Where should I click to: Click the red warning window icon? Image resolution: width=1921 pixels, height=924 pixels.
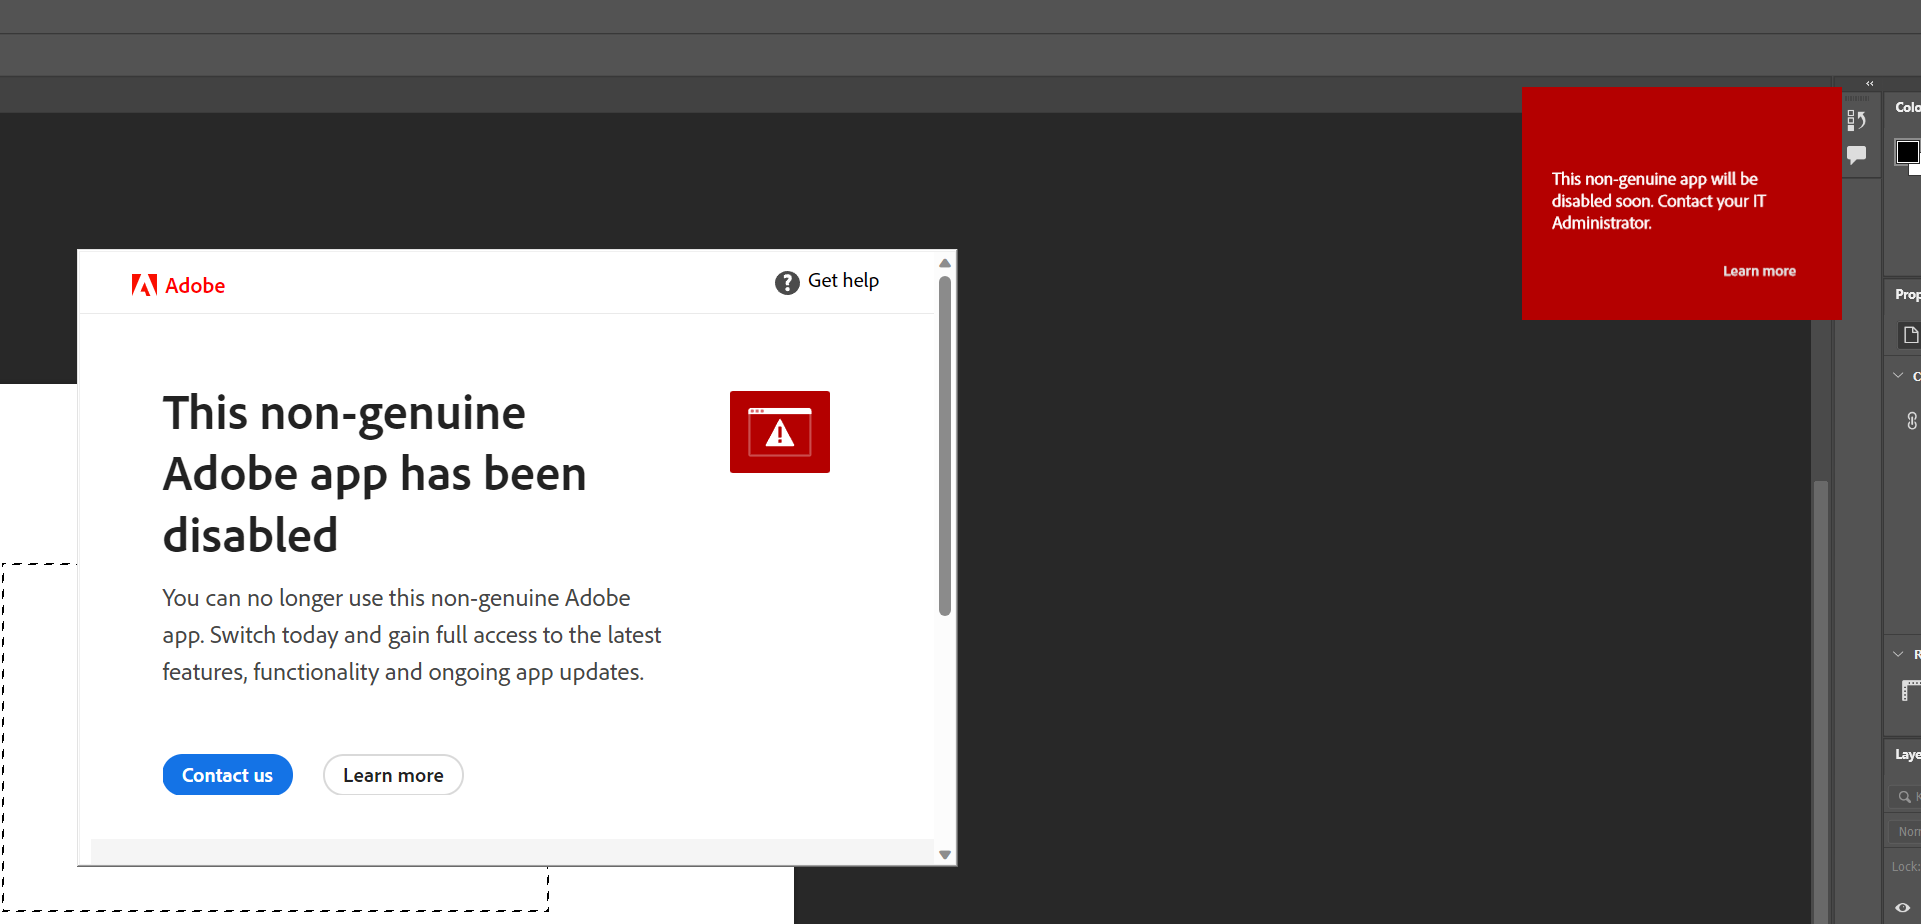[x=780, y=432]
